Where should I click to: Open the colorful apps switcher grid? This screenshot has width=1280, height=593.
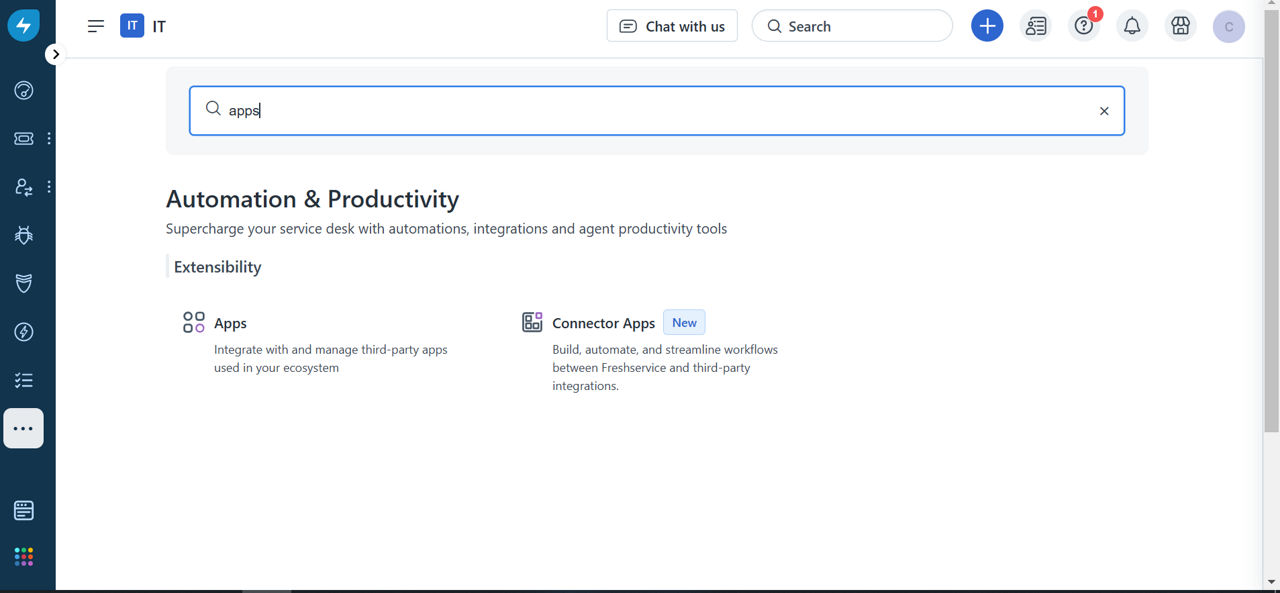(24, 557)
